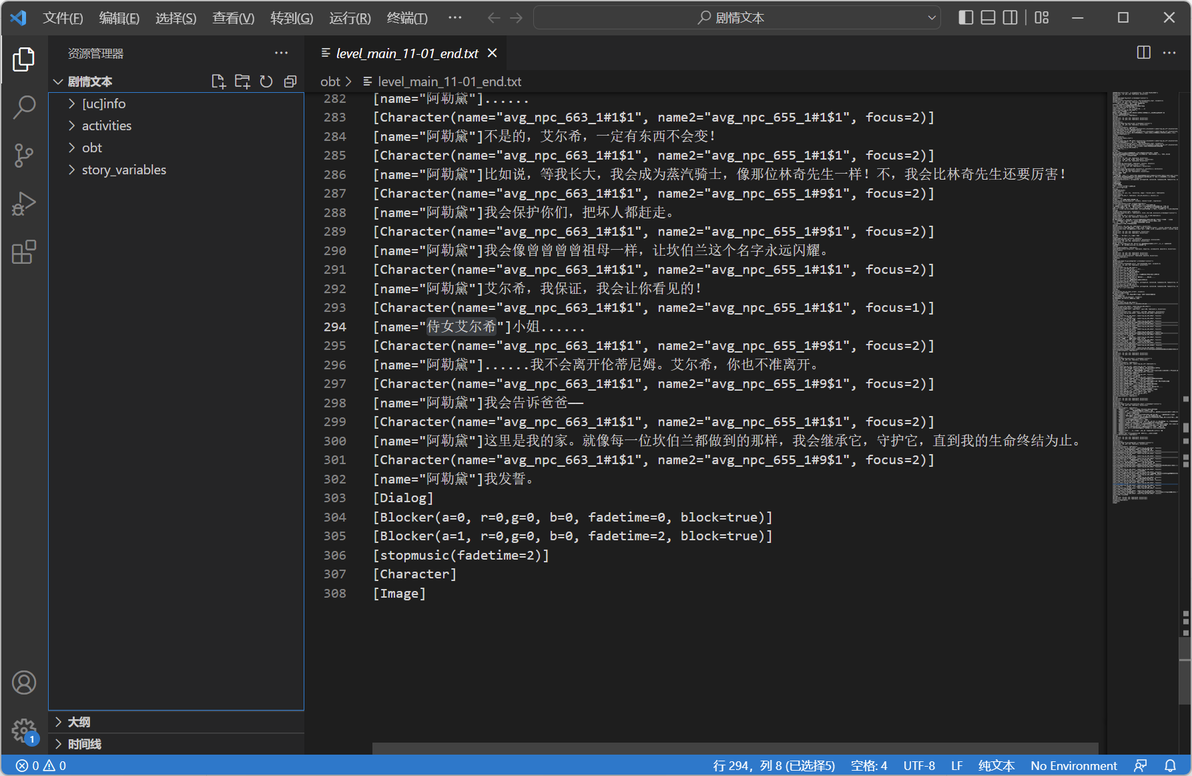This screenshot has width=1192, height=776.
Task: Change language mode 纯文本
Action: coord(996,765)
